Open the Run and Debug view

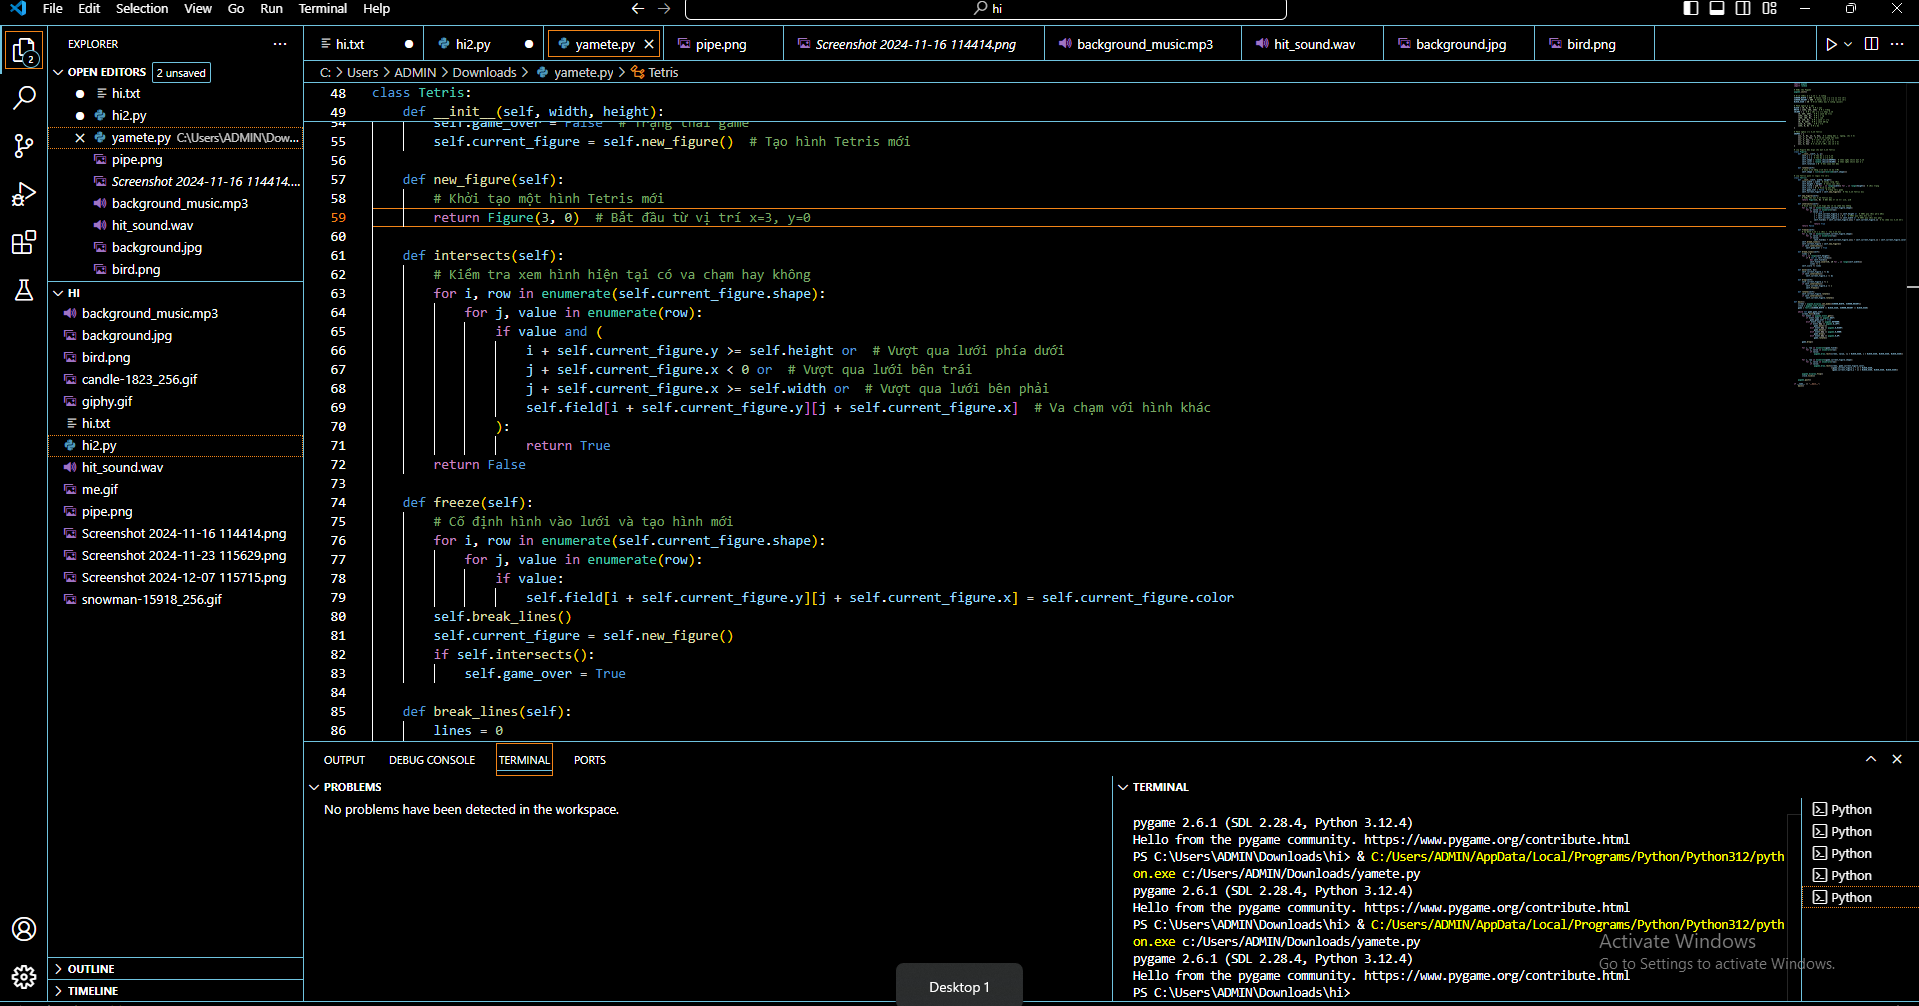tap(24, 194)
